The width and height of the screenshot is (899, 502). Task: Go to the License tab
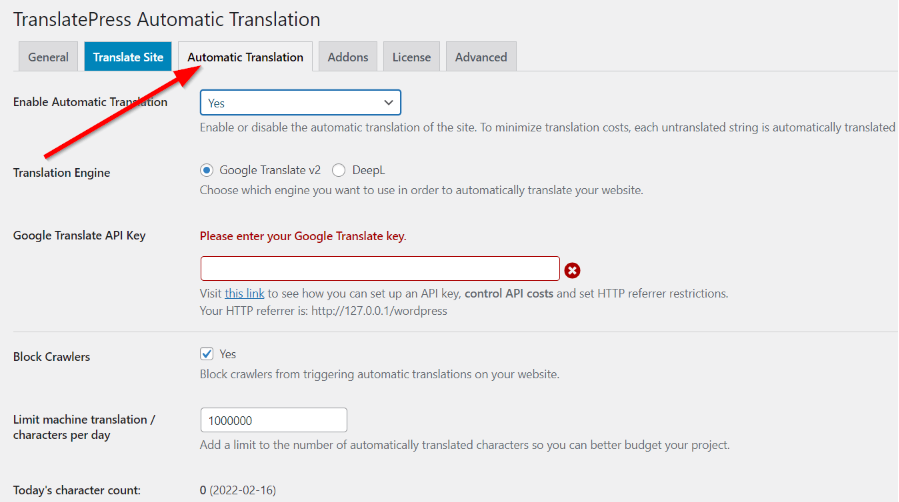(x=411, y=57)
